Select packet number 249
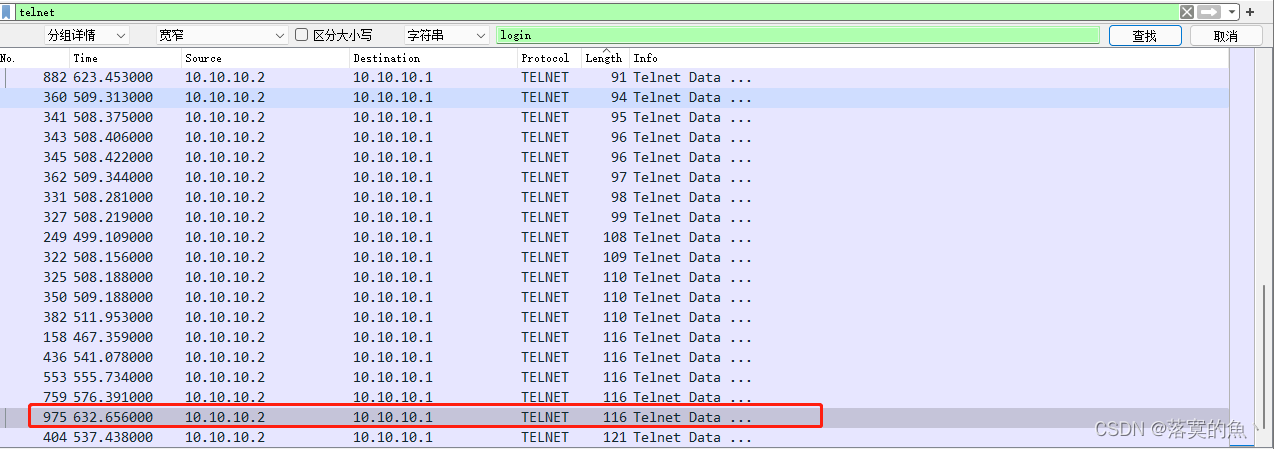 614,237
